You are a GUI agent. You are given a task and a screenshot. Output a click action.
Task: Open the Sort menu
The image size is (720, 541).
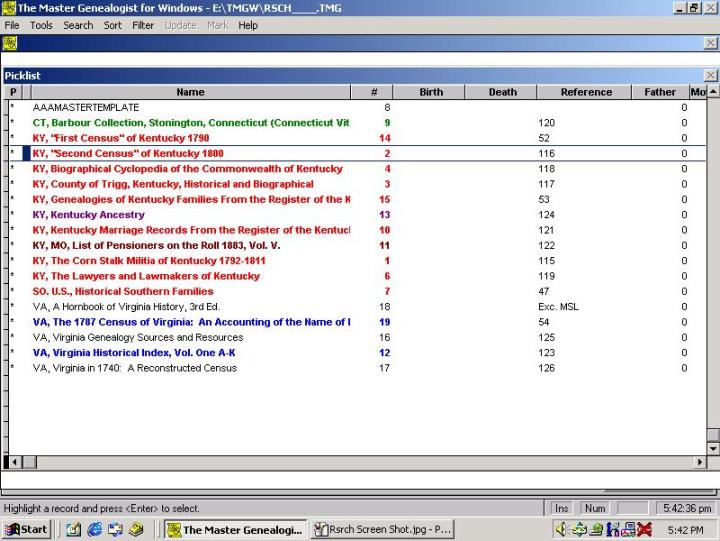pyautogui.click(x=112, y=25)
